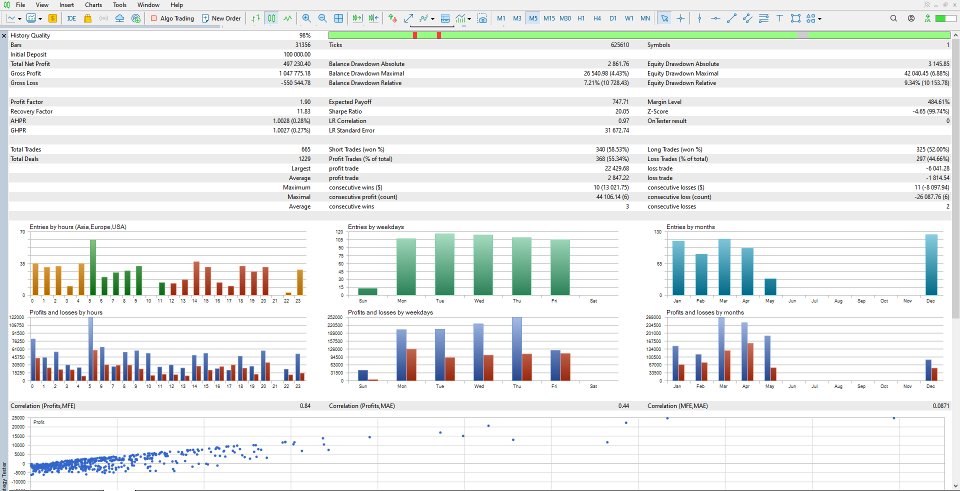The width and height of the screenshot is (960, 491).
Task: Open the Insert menu
Action: (67, 5)
